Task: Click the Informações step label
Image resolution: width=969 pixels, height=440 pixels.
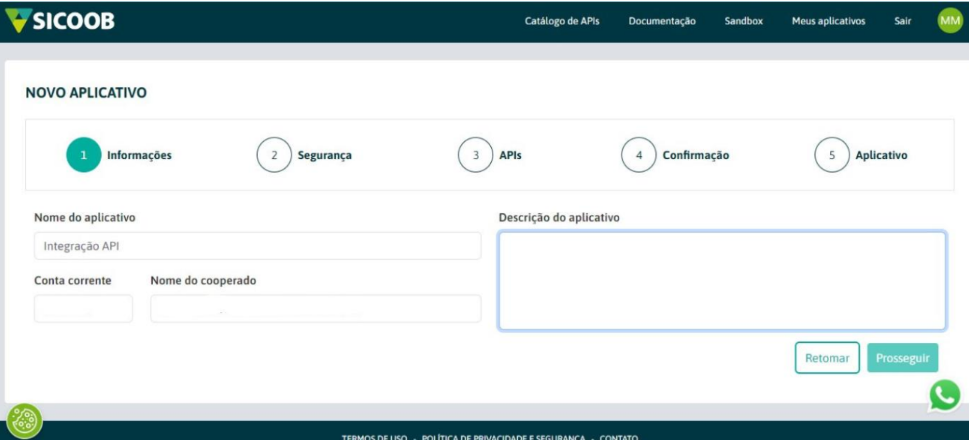Action: coord(139,156)
